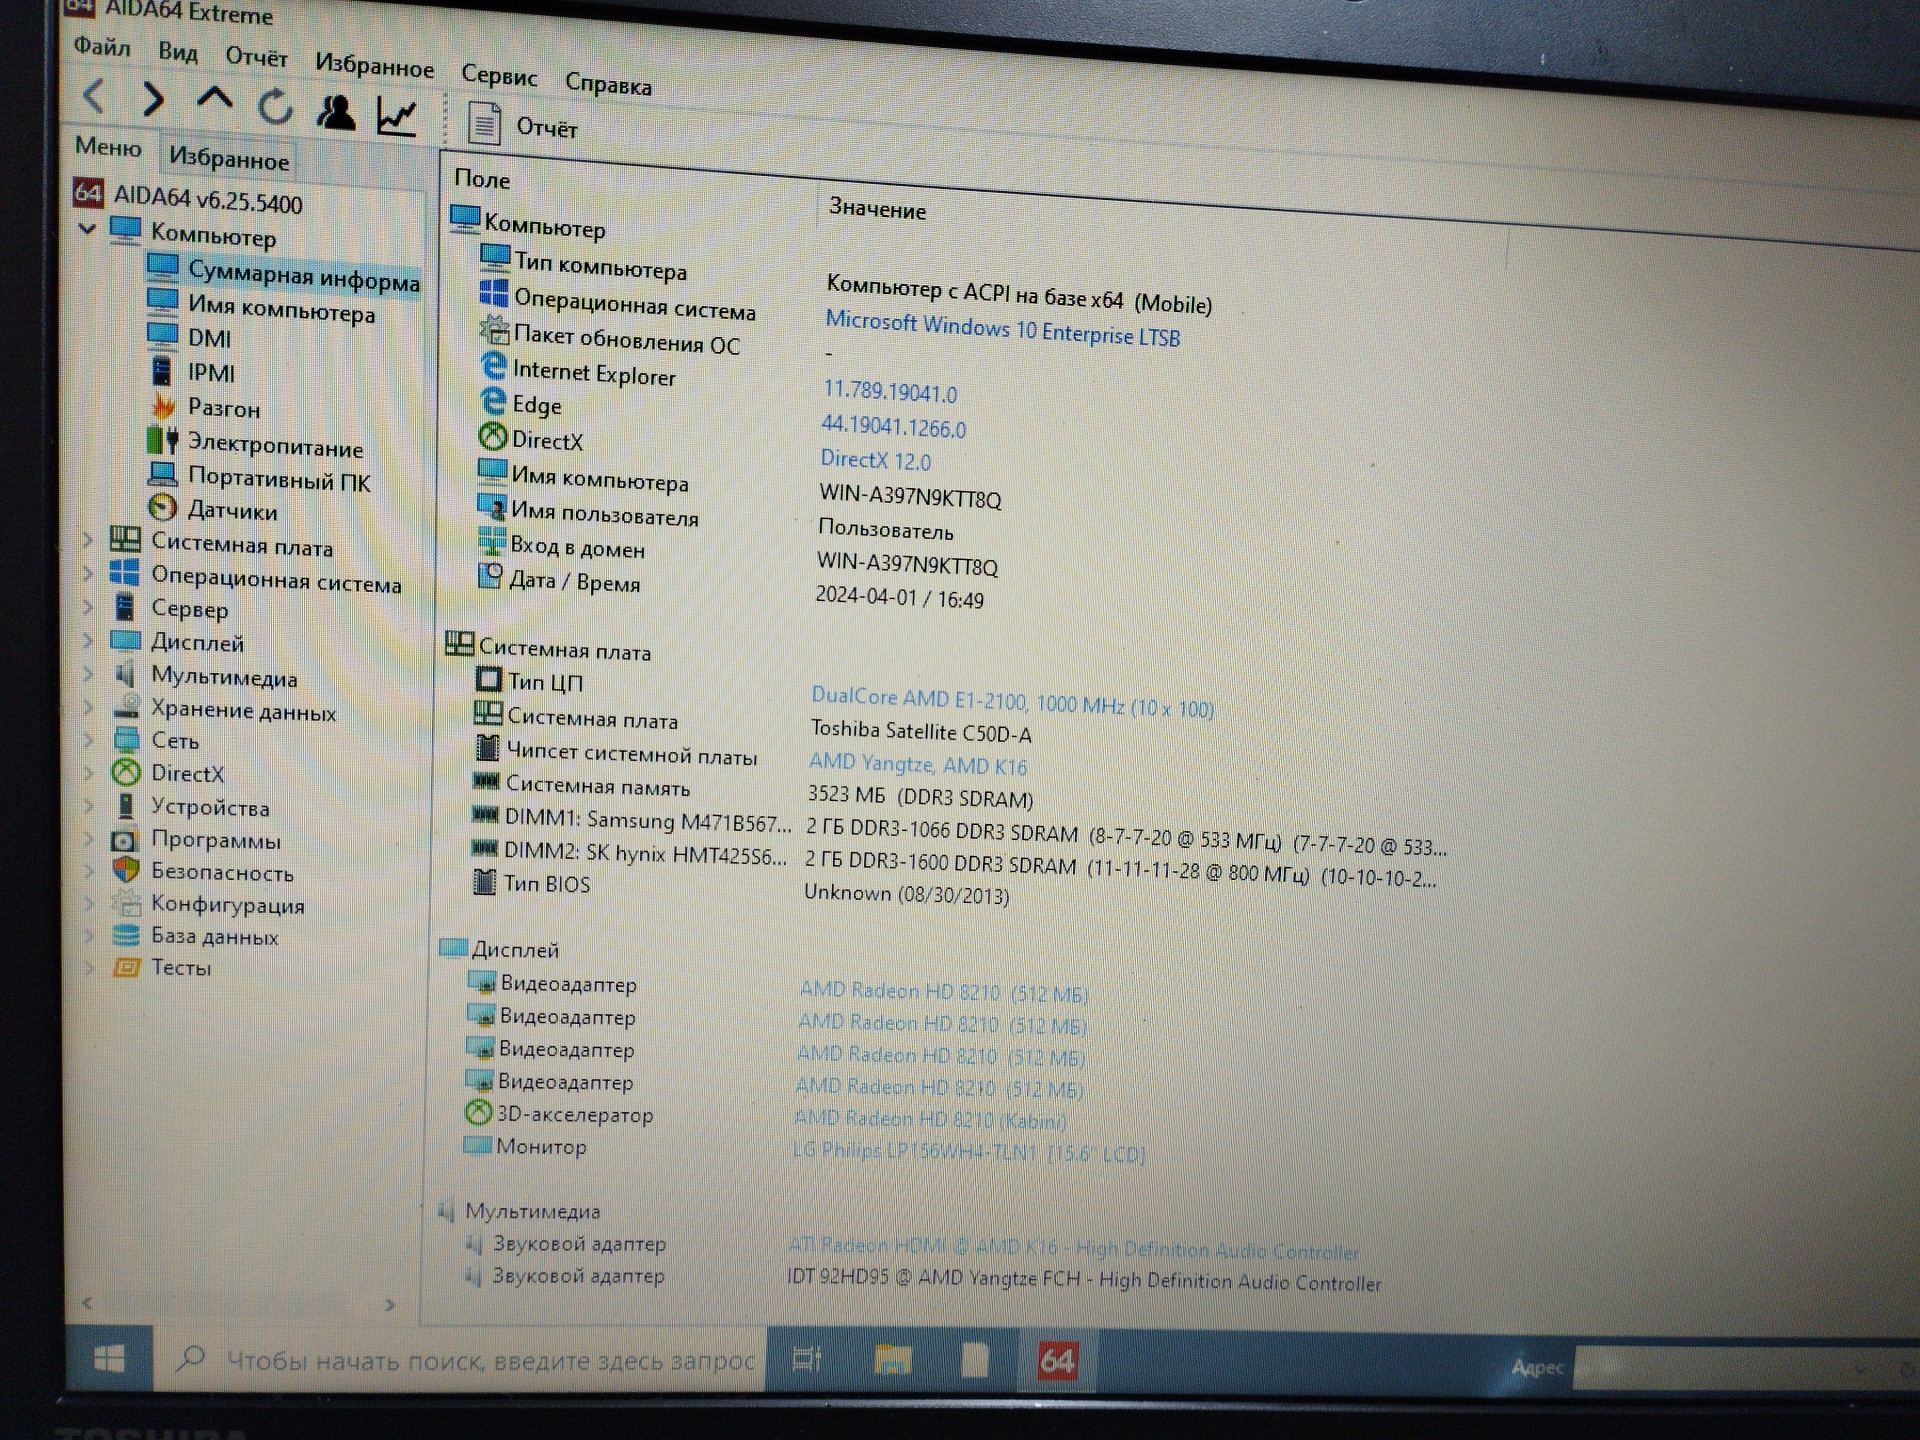This screenshot has width=1920, height=1440.
Task: Click the Отчёт report document icon
Action: [485, 123]
